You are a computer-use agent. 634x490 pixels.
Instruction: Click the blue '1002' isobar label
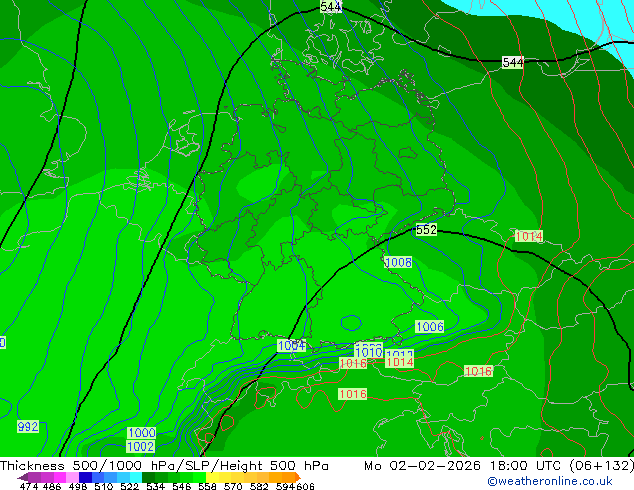pos(140,446)
